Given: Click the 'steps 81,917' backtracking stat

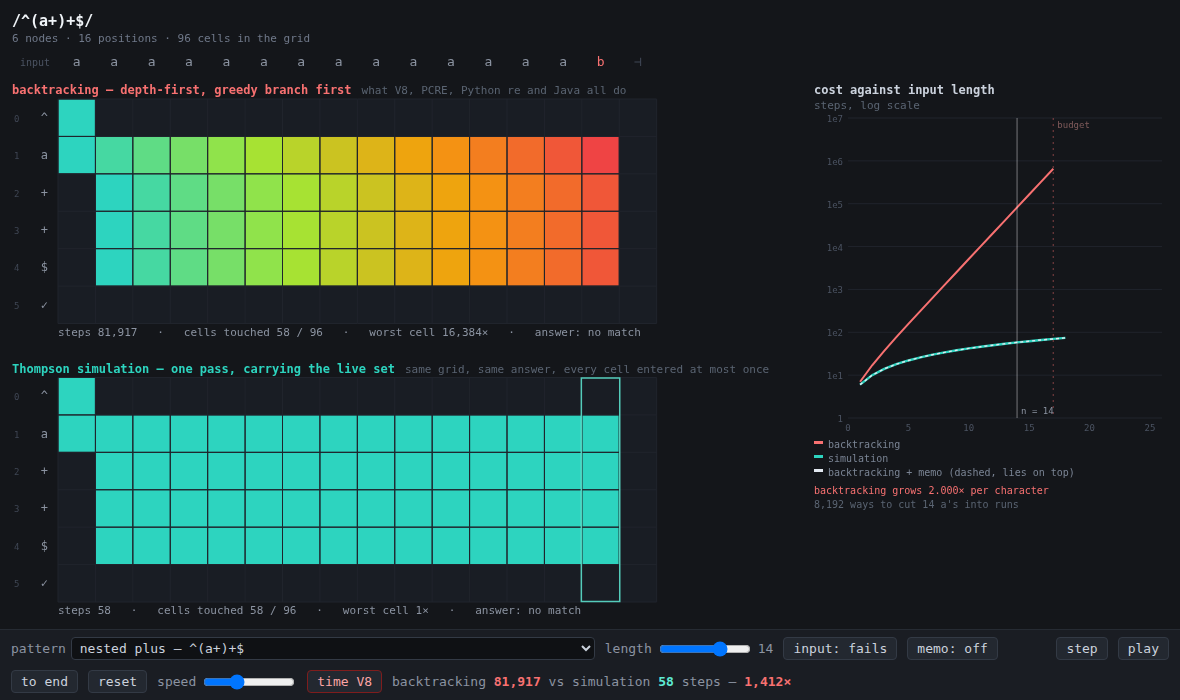Looking at the screenshot, I should coord(98,332).
